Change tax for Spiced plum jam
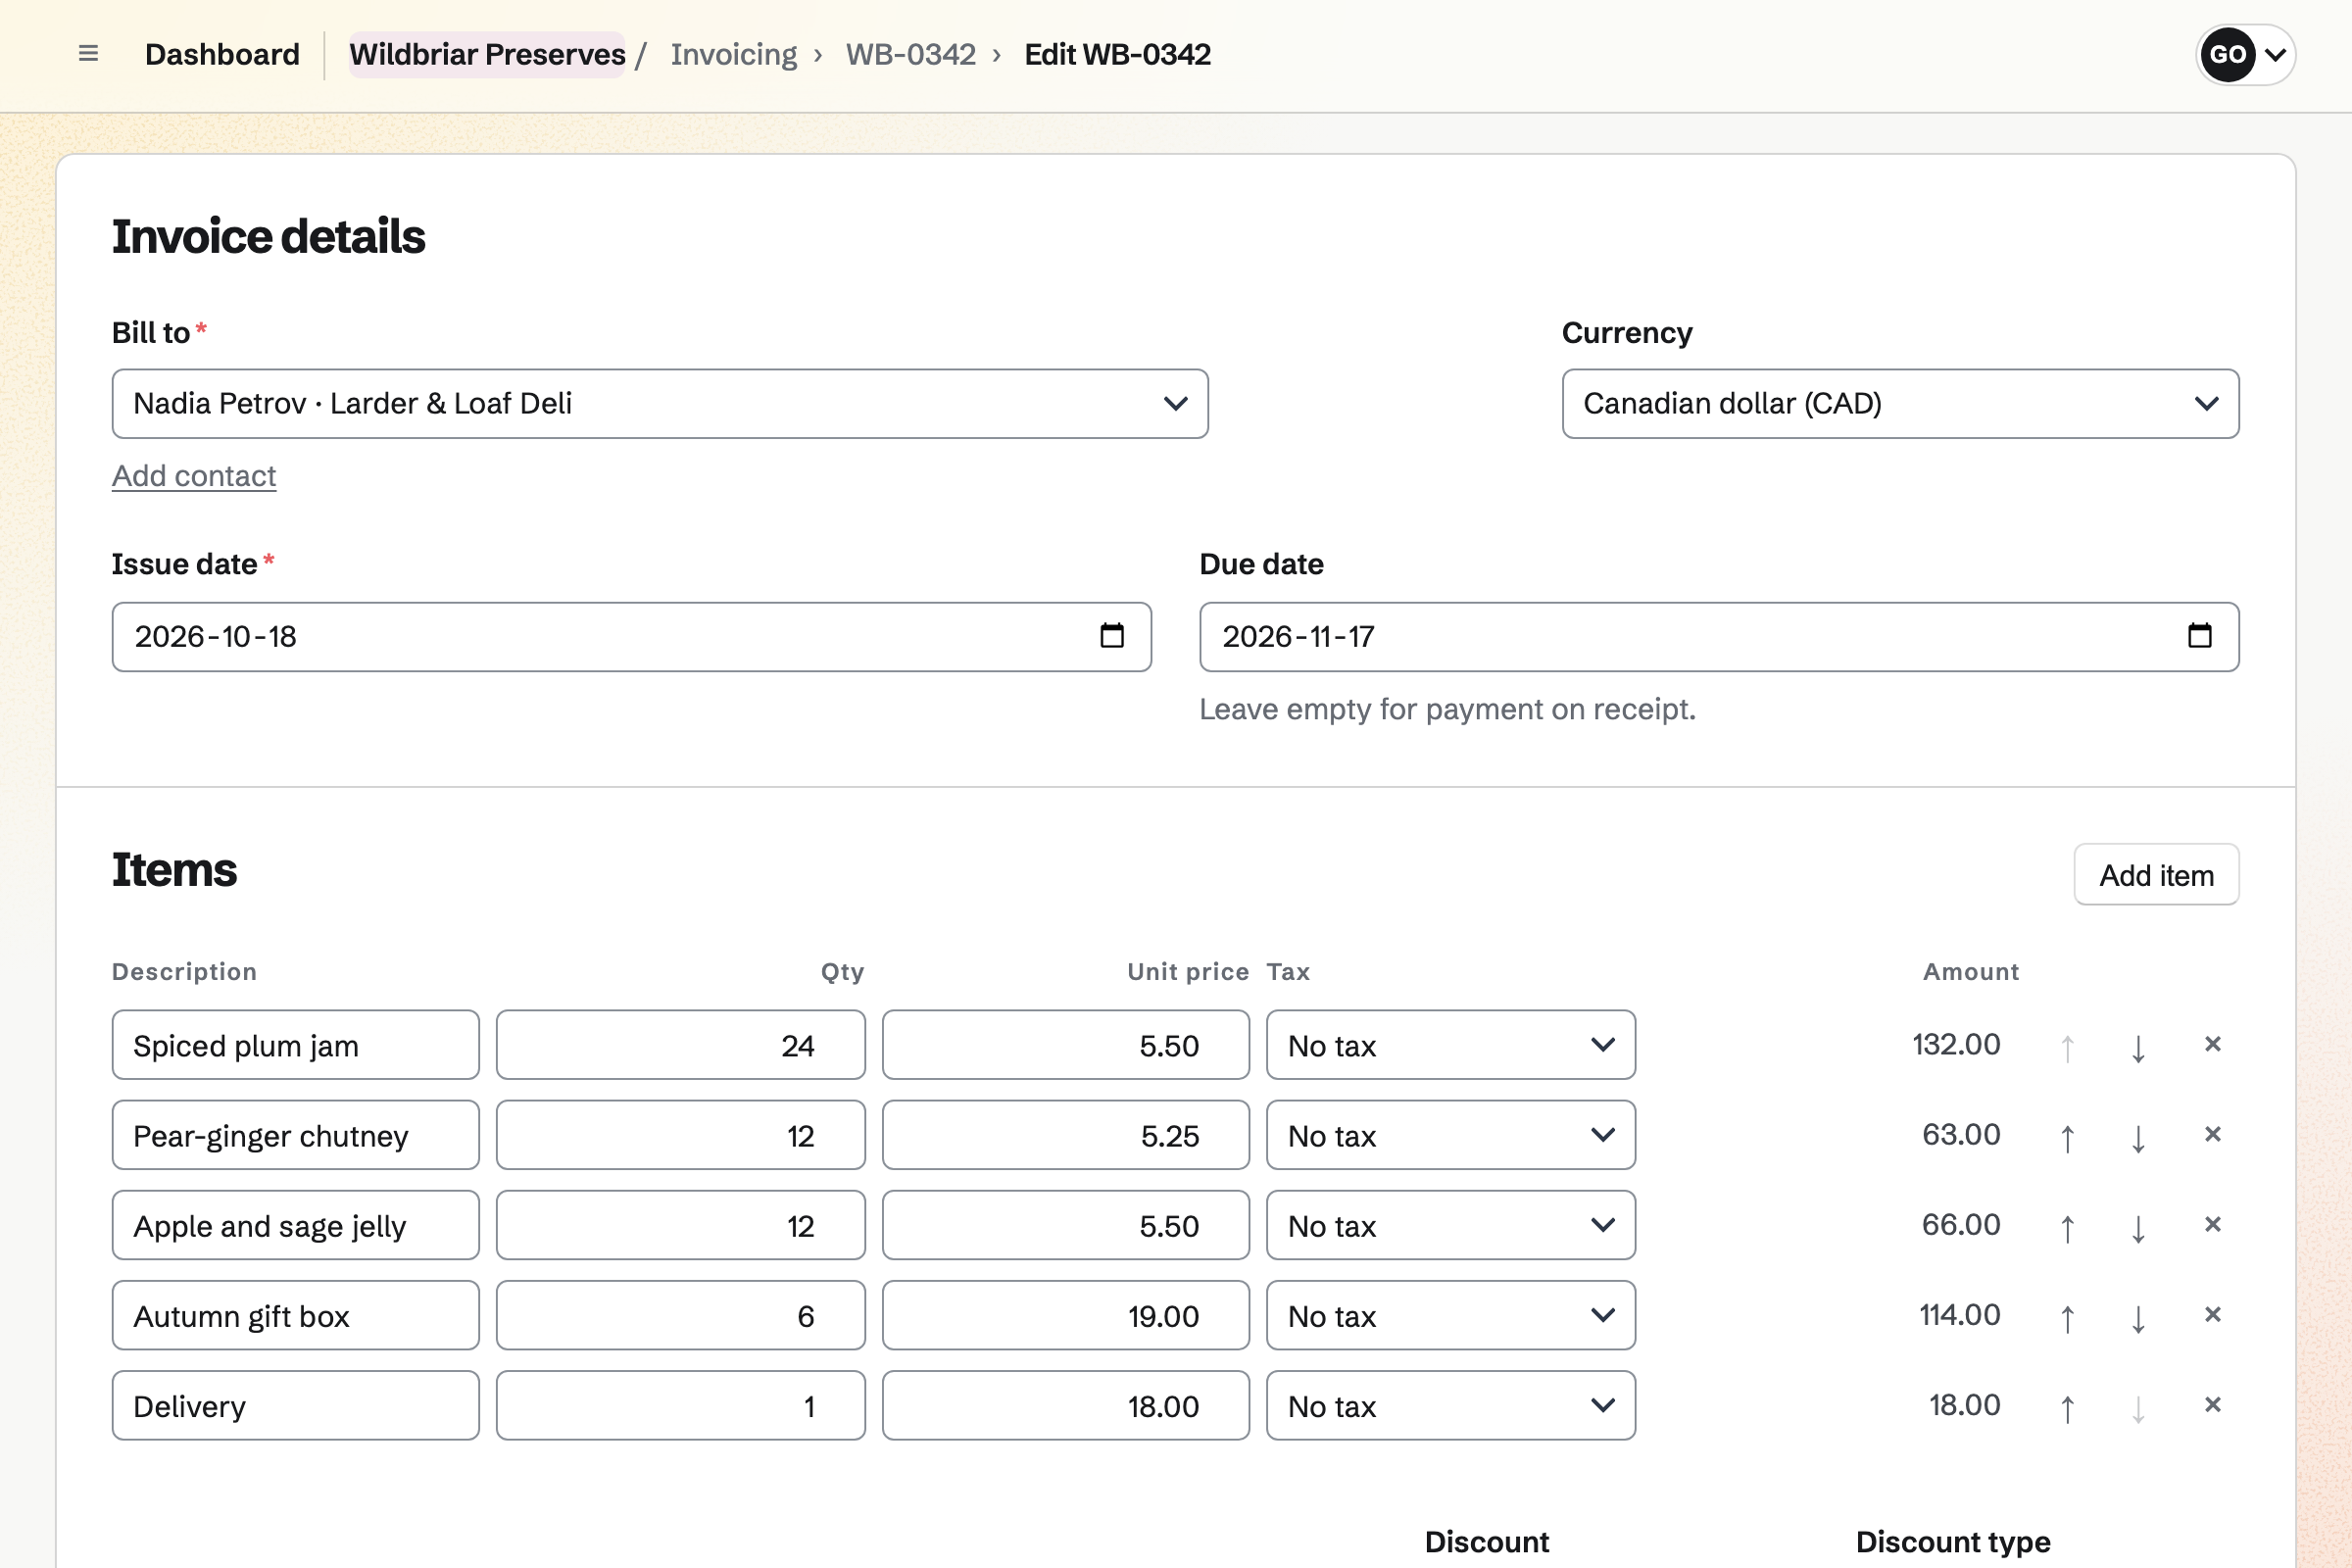 tap(1450, 1045)
